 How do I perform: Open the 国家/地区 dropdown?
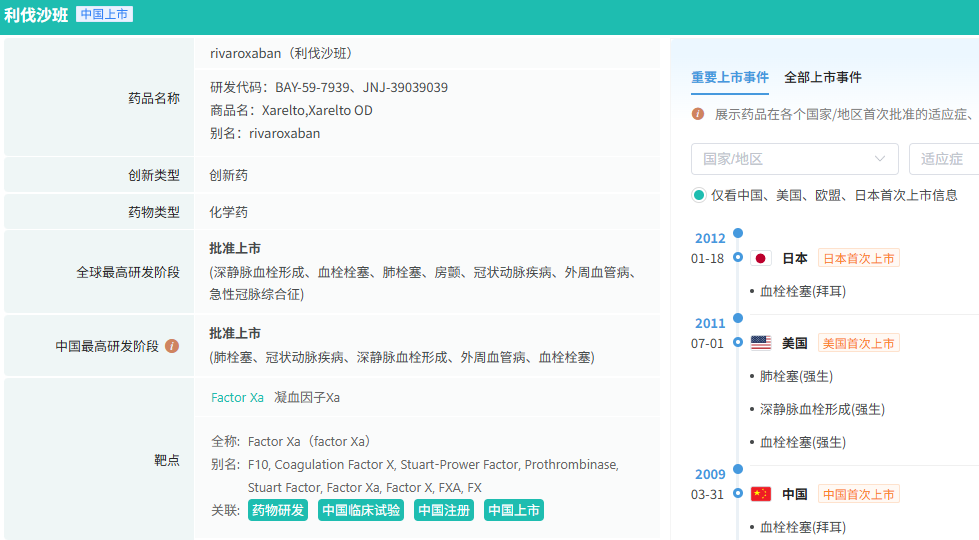[x=794, y=159]
